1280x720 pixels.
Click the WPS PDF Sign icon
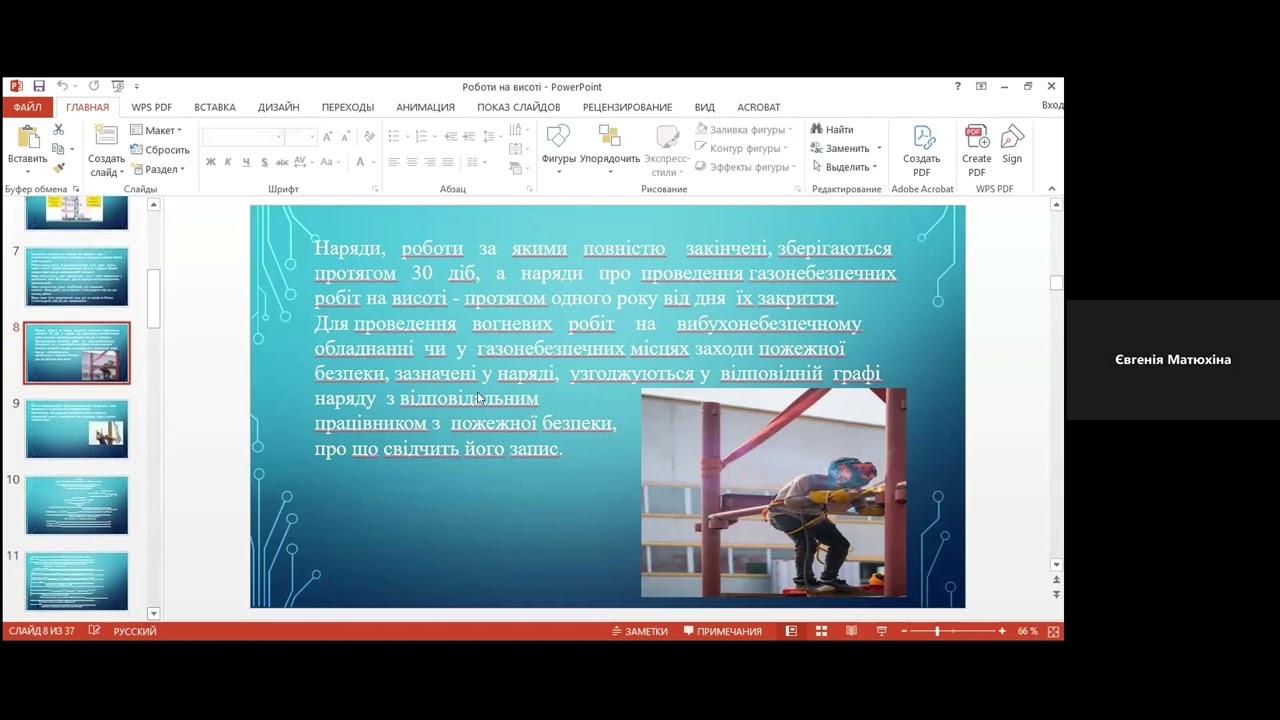pyautogui.click(x=1012, y=146)
